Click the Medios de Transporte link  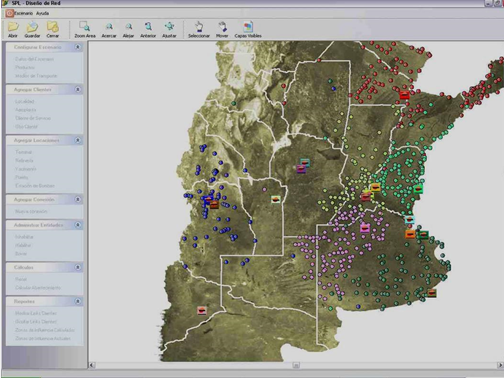click(36, 76)
